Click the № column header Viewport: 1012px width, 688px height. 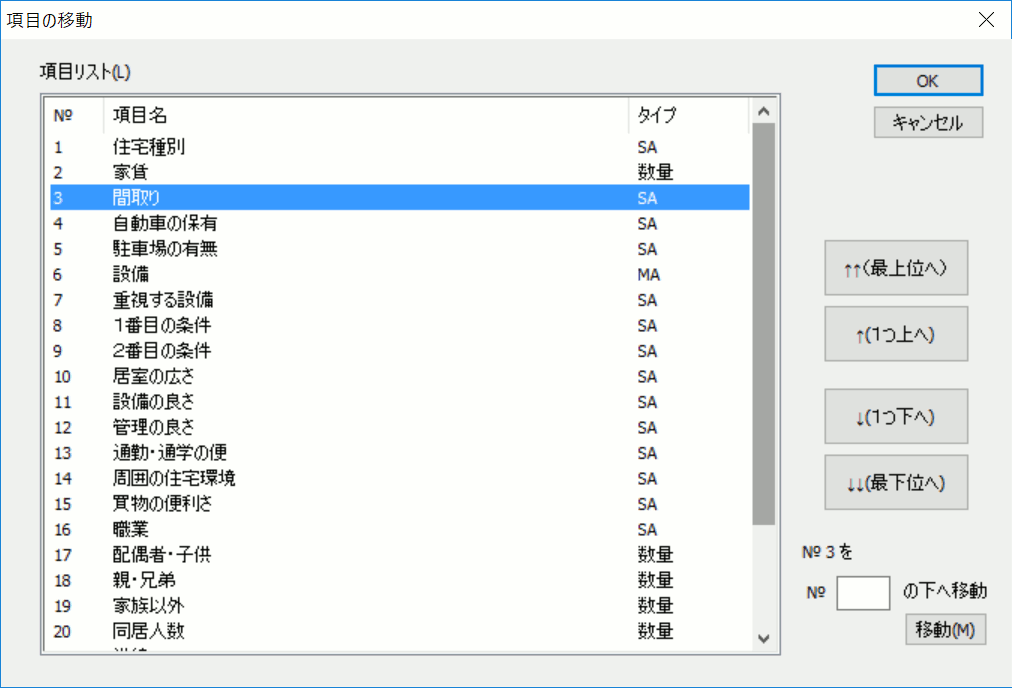(74, 116)
